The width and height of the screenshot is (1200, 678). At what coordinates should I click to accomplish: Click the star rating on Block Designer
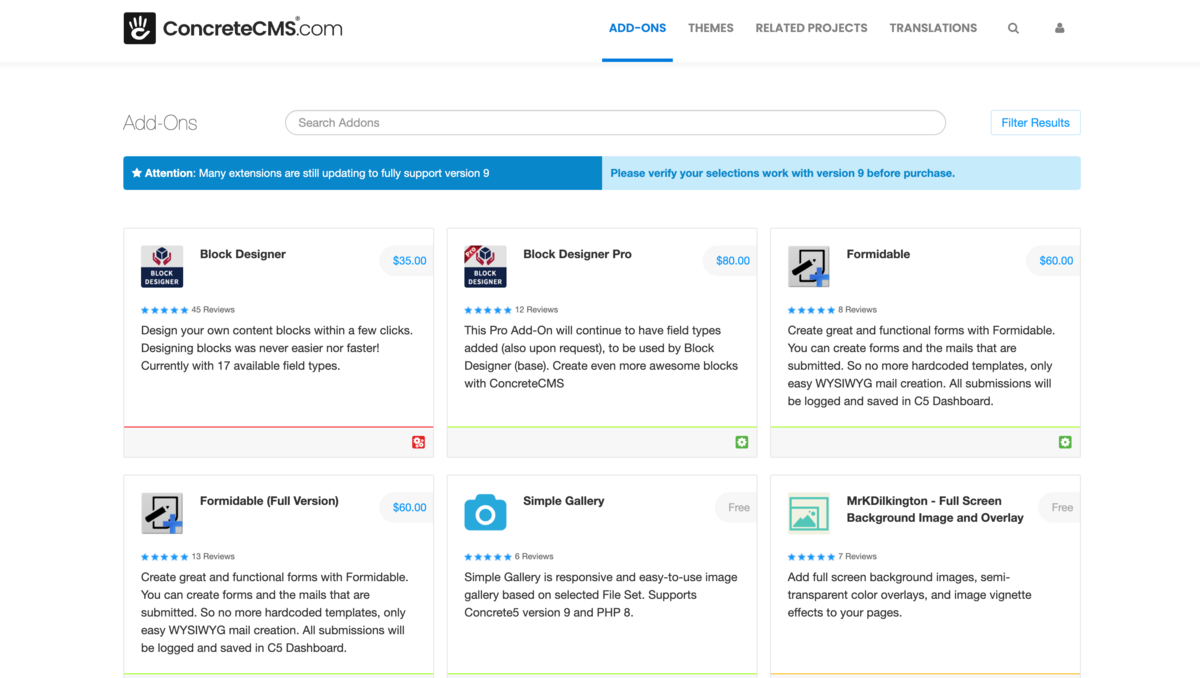pos(164,310)
